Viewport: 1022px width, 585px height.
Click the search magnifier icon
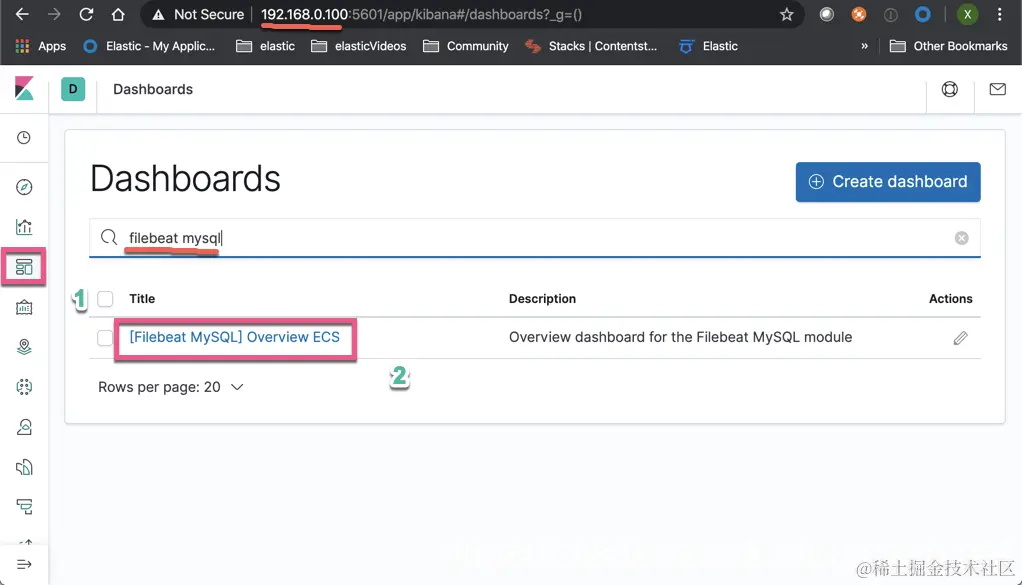click(x=109, y=237)
